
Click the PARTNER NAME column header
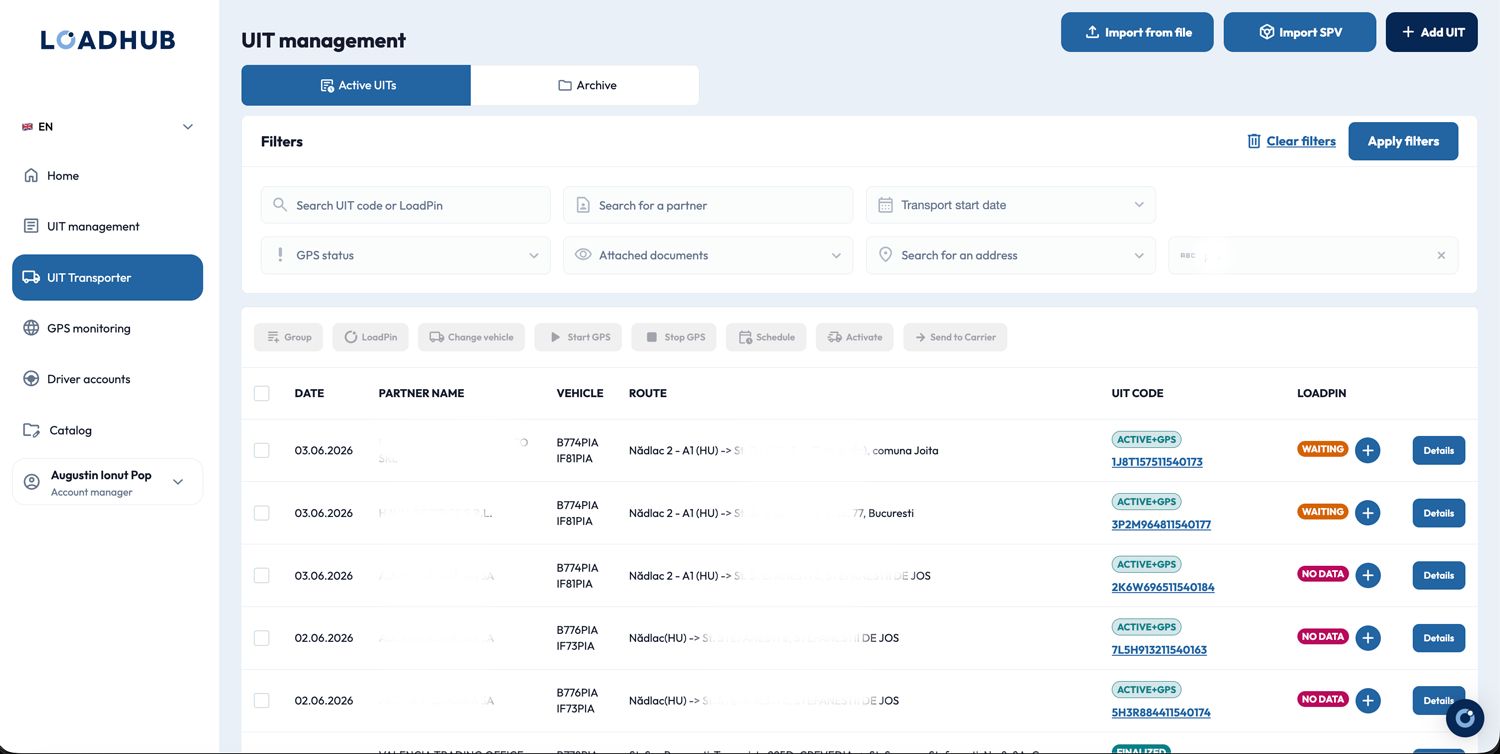(421, 393)
